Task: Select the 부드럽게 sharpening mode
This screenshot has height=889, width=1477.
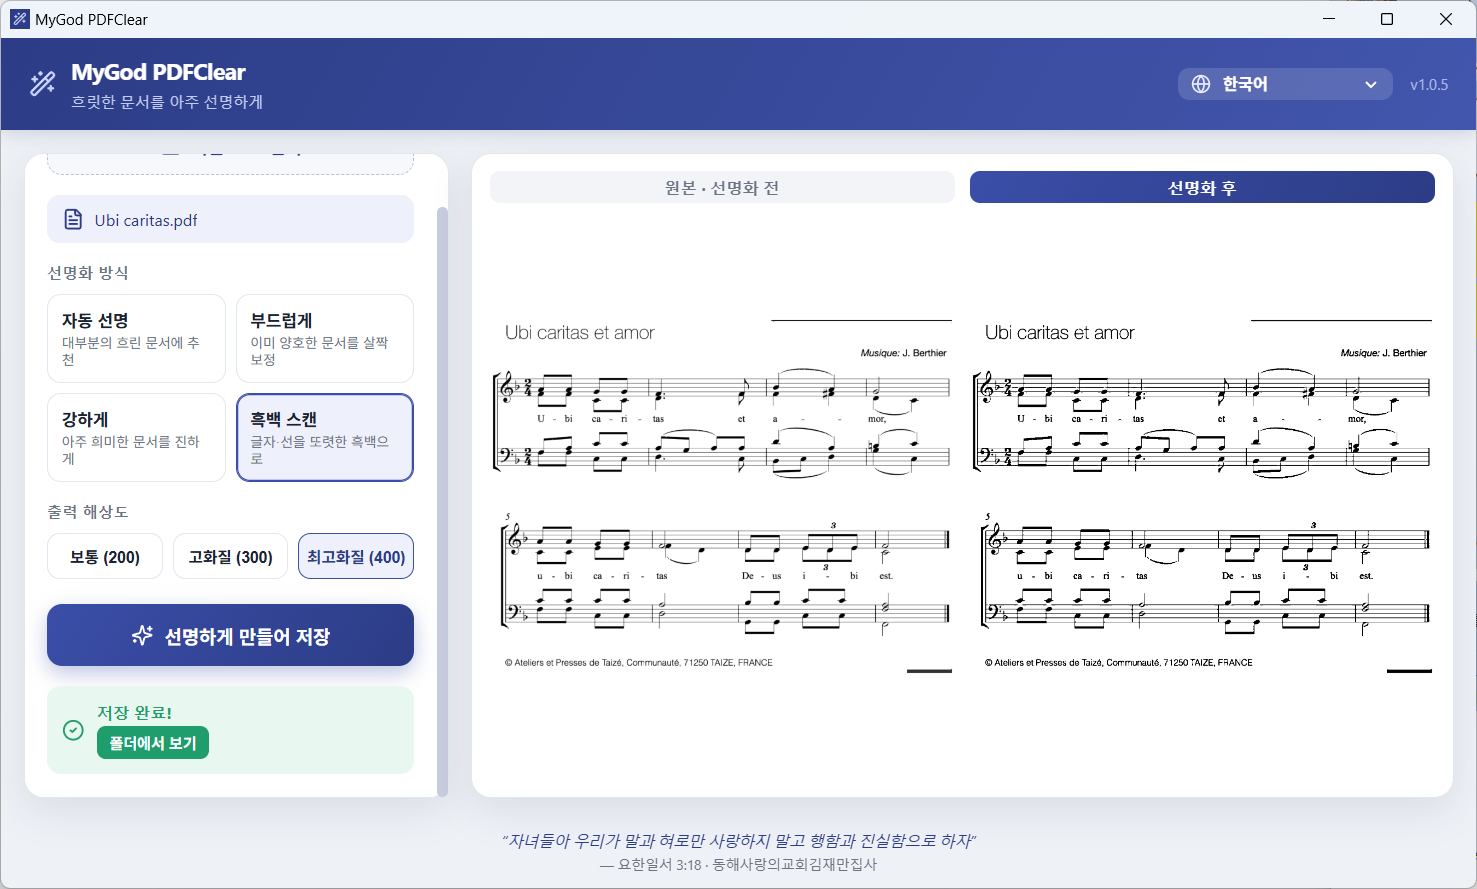Action: [325, 338]
